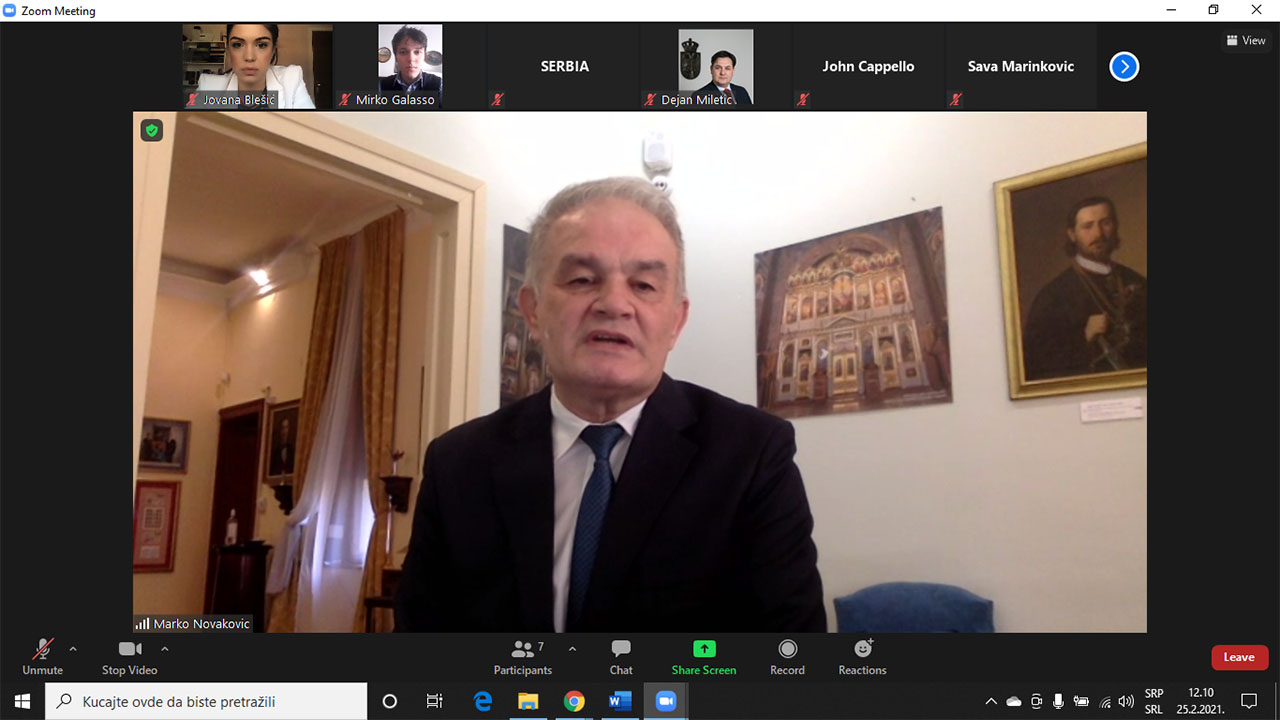Show hidden system tray icons
1280x720 pixels.
(991, 701)
